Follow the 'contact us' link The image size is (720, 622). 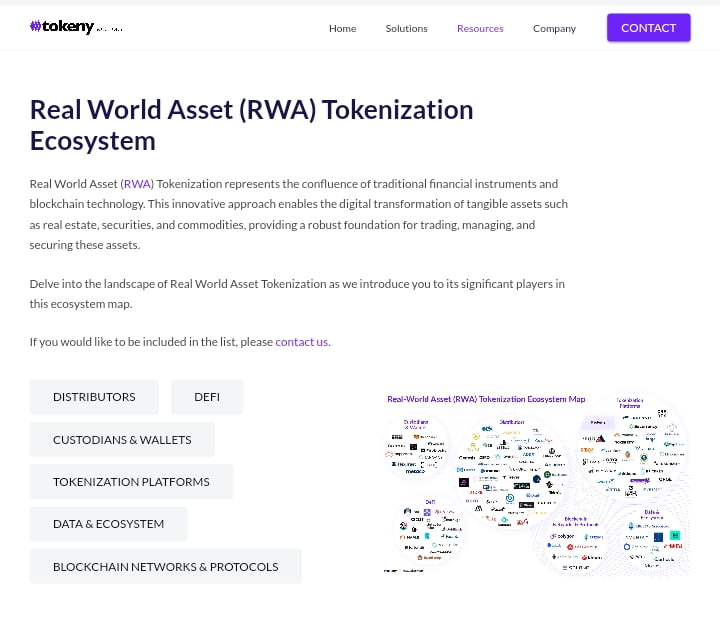coord(303,342)
